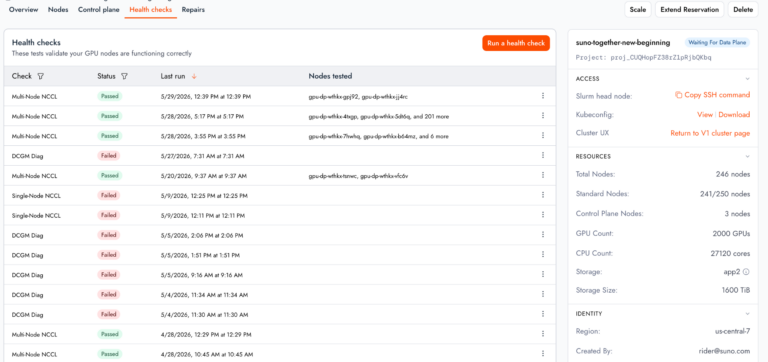Open row menu for 5/9/2026 12:25 PM Single-Node NCCL
Image resolution: width=768 pixels, height=362 pixels.
[x=543, y=195]
